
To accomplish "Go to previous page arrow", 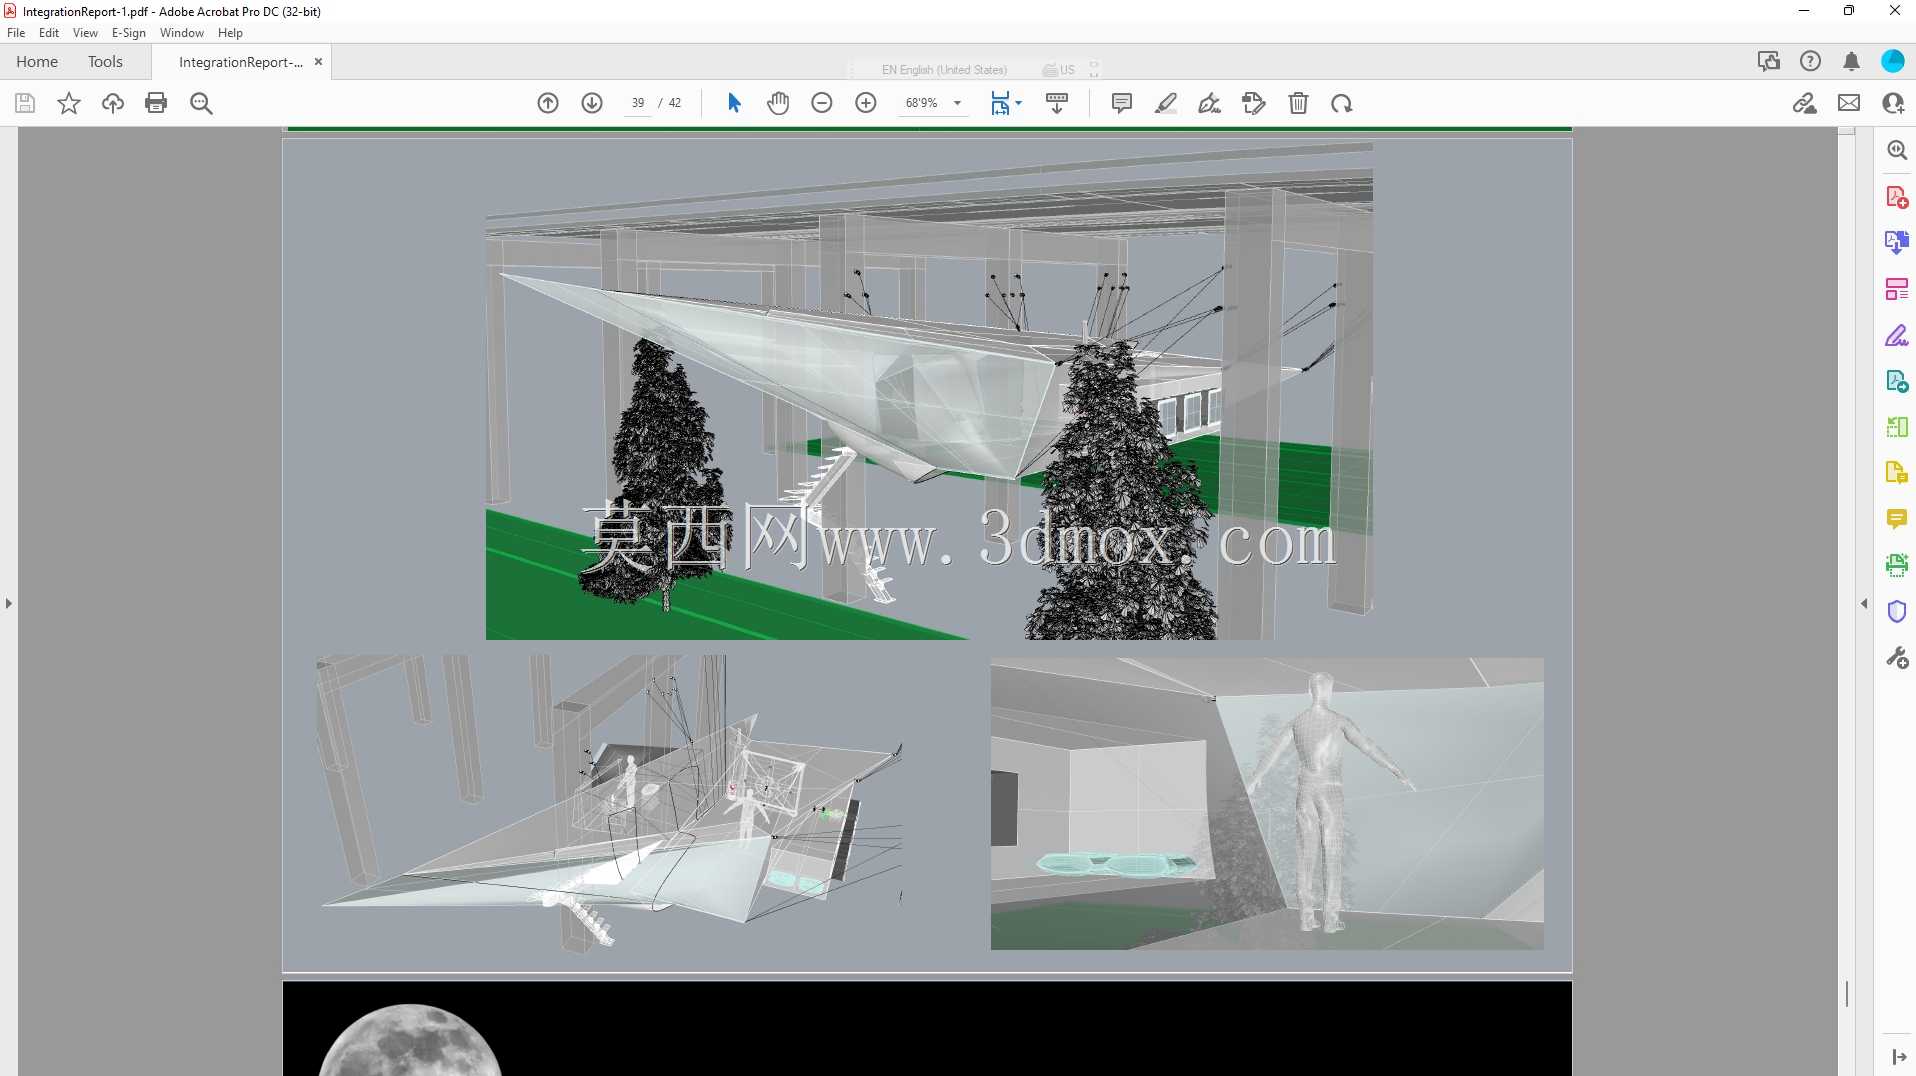I will coord(548,103).
